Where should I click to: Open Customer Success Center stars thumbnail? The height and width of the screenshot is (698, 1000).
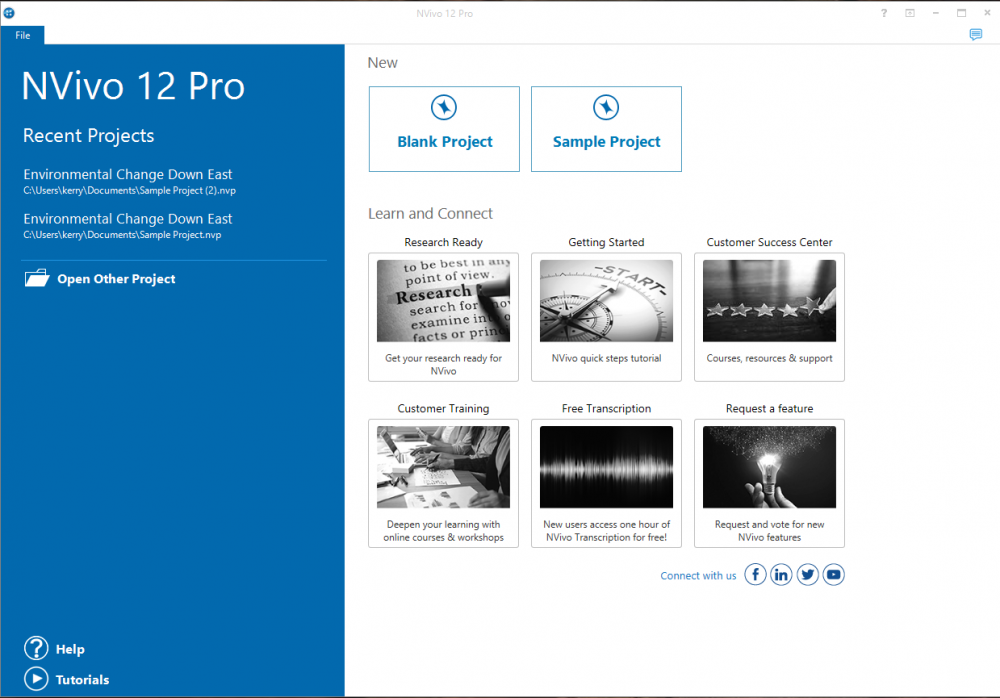(x=769, y=301)
